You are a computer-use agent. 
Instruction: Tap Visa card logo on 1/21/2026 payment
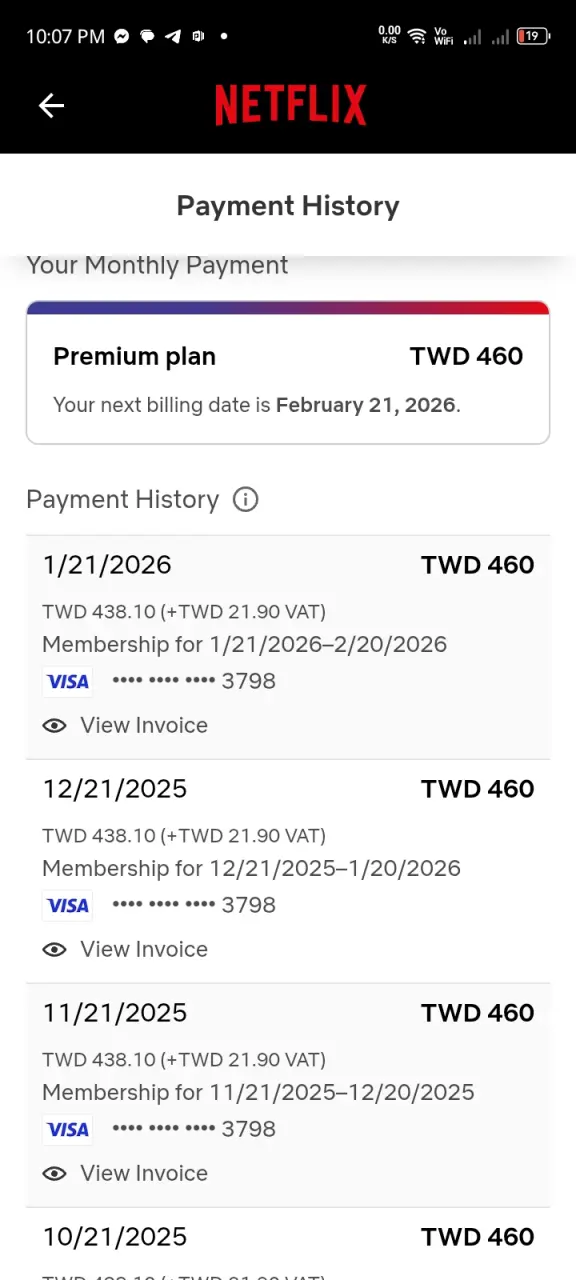[68, 681]
